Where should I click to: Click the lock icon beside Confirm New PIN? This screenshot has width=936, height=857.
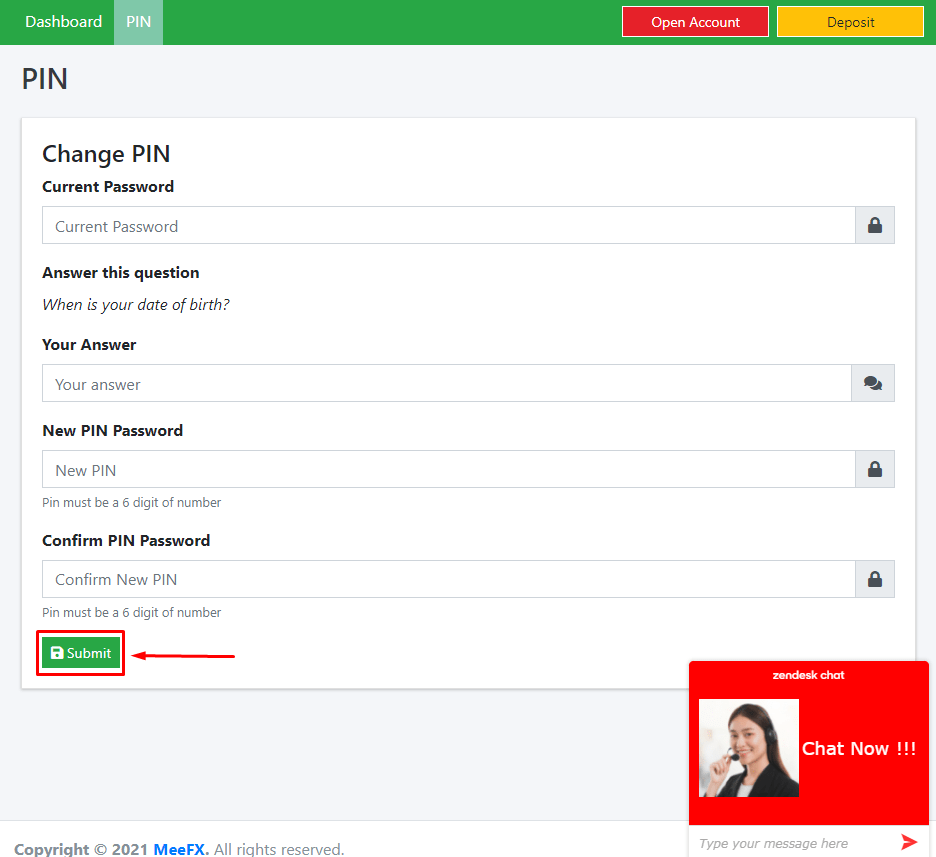(x=873, y=579)
